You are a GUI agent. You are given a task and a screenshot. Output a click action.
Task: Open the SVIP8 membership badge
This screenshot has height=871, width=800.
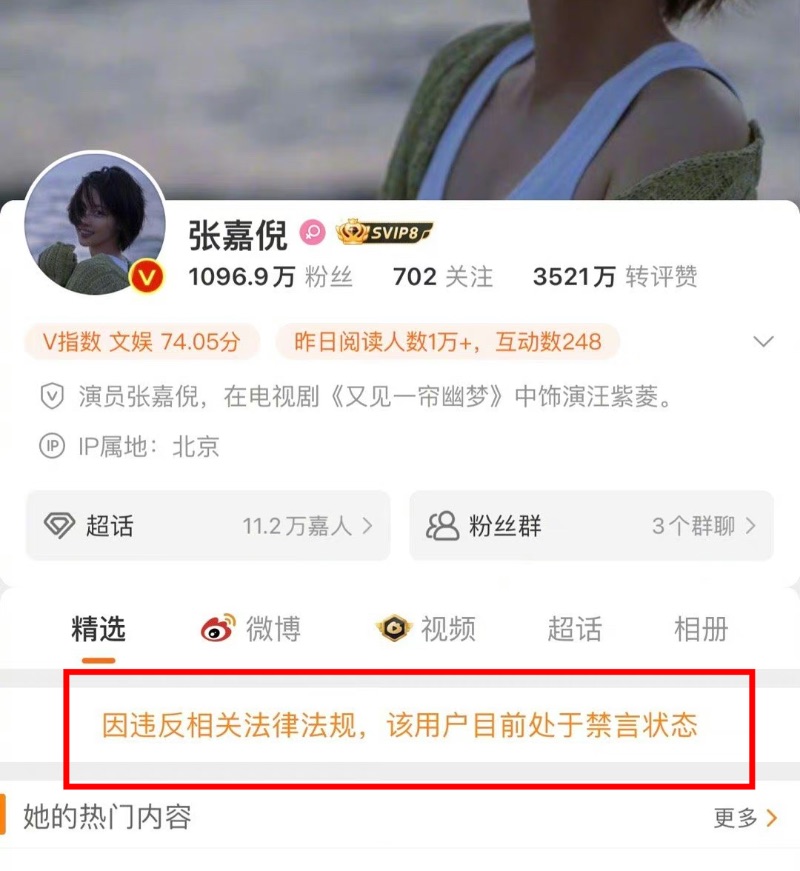[x=384, y=232]
